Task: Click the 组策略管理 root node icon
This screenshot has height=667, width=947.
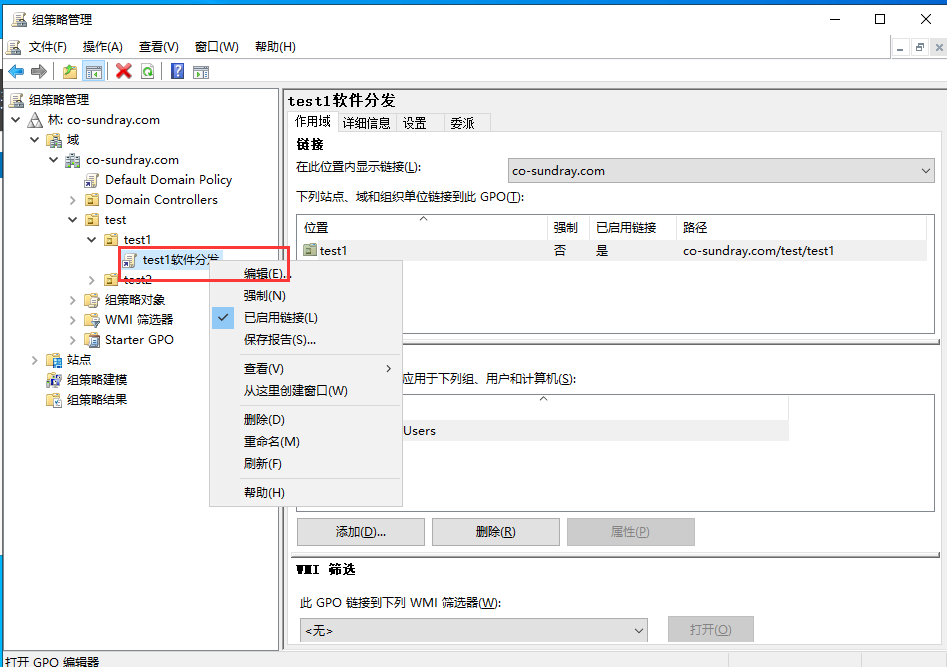Action: point(17,100)
